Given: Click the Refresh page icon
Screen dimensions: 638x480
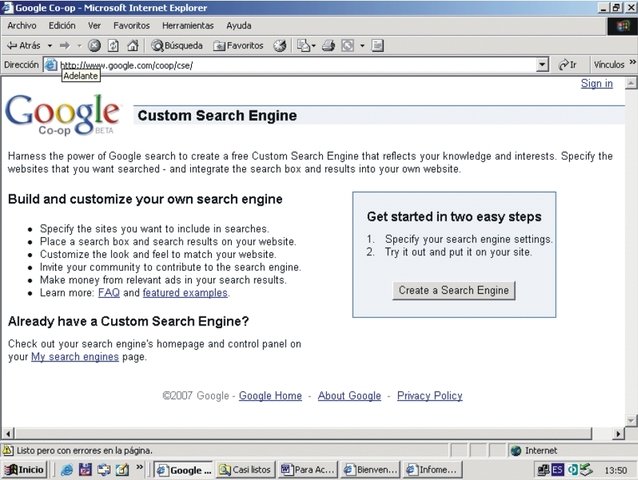Looking at the screenshot, I should 113,46.
